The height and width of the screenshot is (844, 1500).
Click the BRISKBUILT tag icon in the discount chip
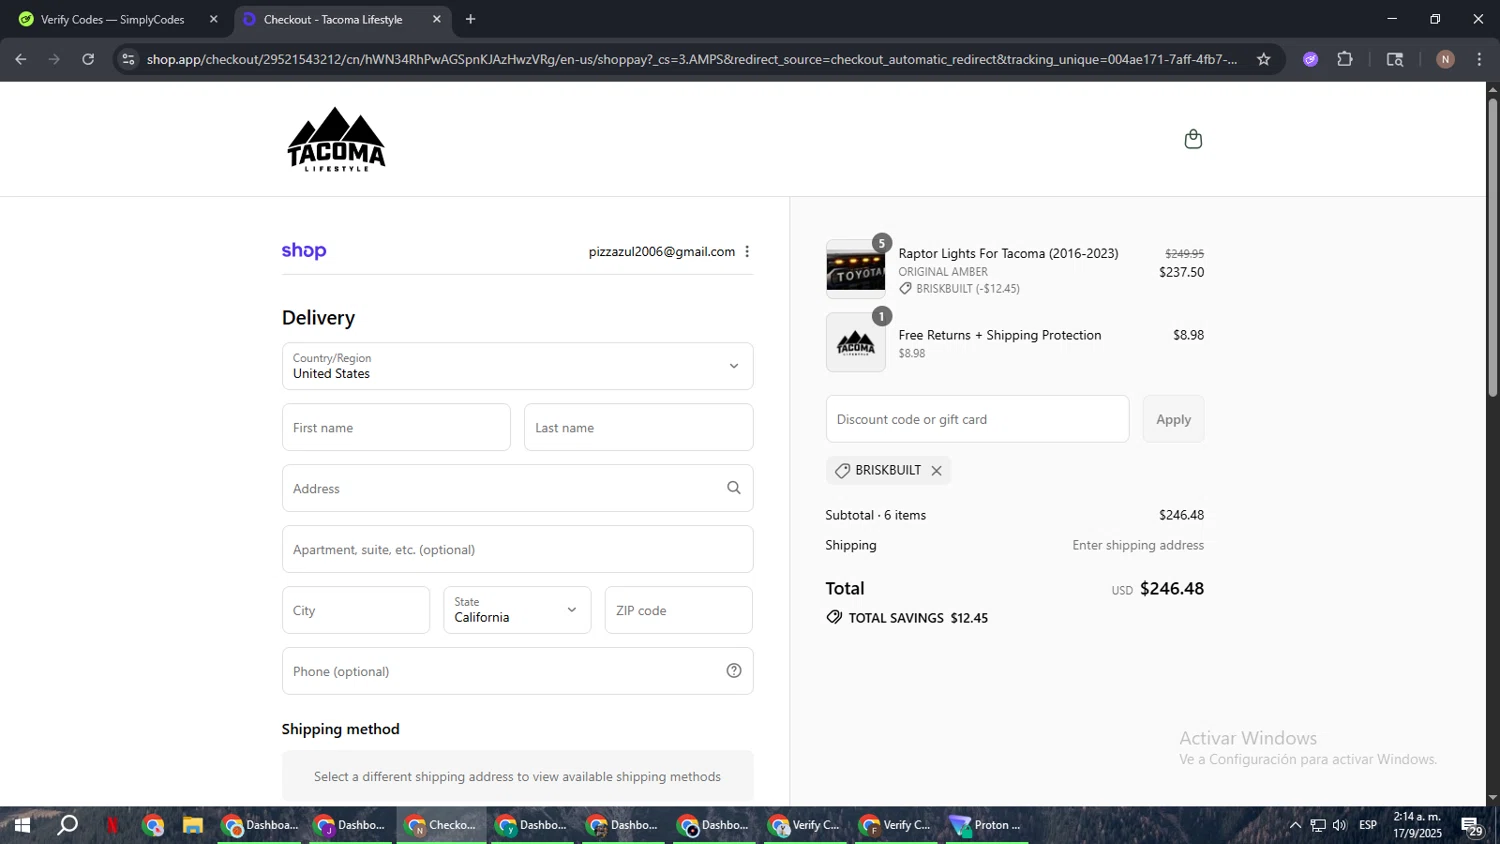tap(843, 471)
